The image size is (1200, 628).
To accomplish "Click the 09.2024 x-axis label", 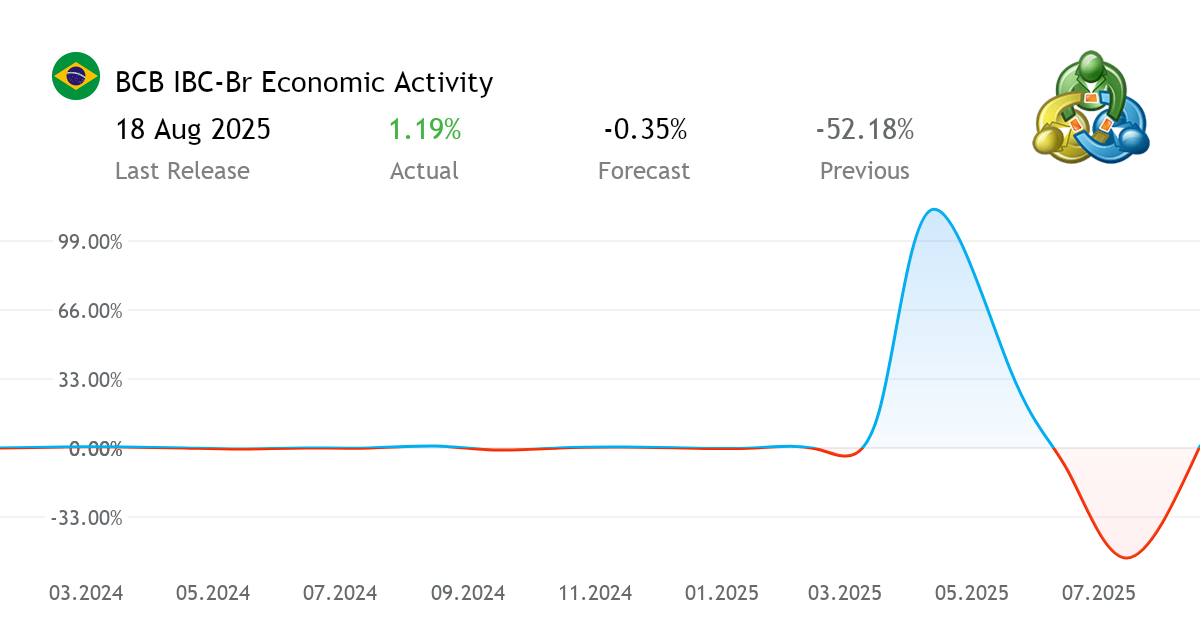I will [467, 593].
